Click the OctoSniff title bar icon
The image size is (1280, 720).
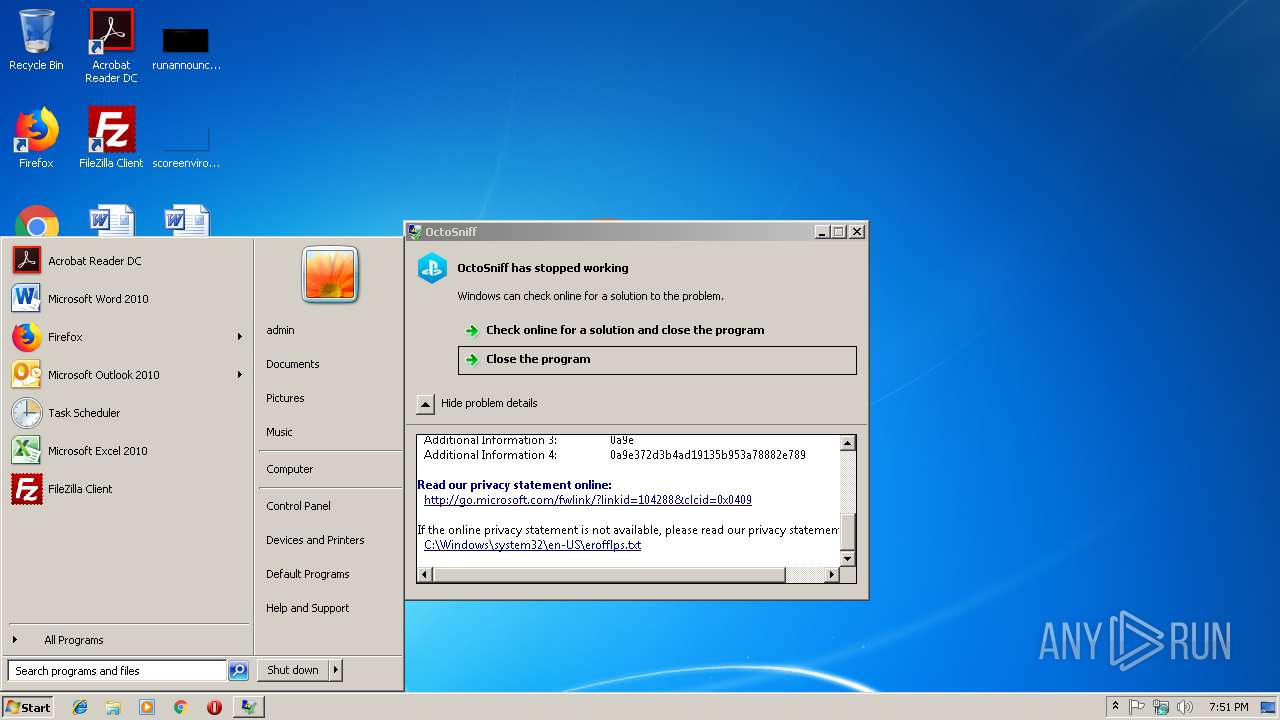415,232
